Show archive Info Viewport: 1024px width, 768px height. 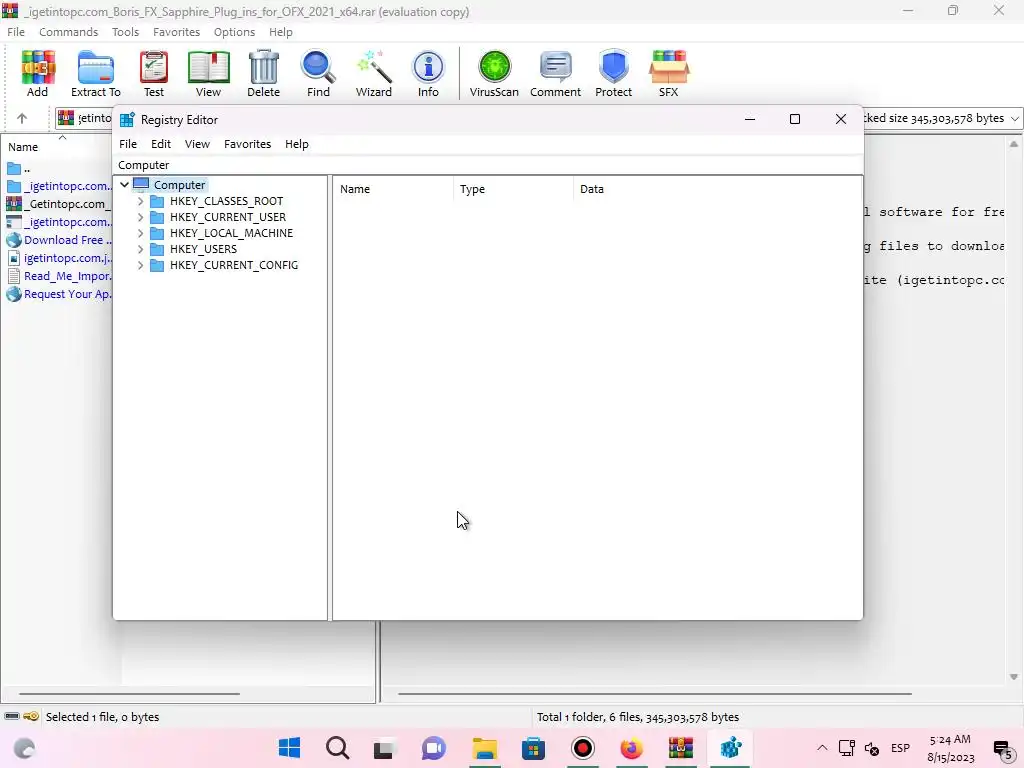(428, 73)
